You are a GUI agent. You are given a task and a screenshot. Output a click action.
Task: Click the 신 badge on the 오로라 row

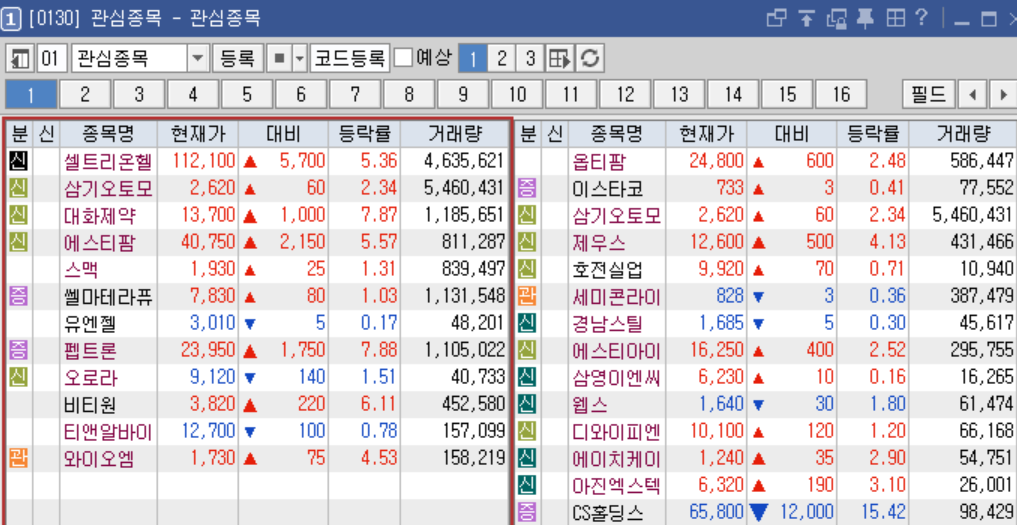19,378
